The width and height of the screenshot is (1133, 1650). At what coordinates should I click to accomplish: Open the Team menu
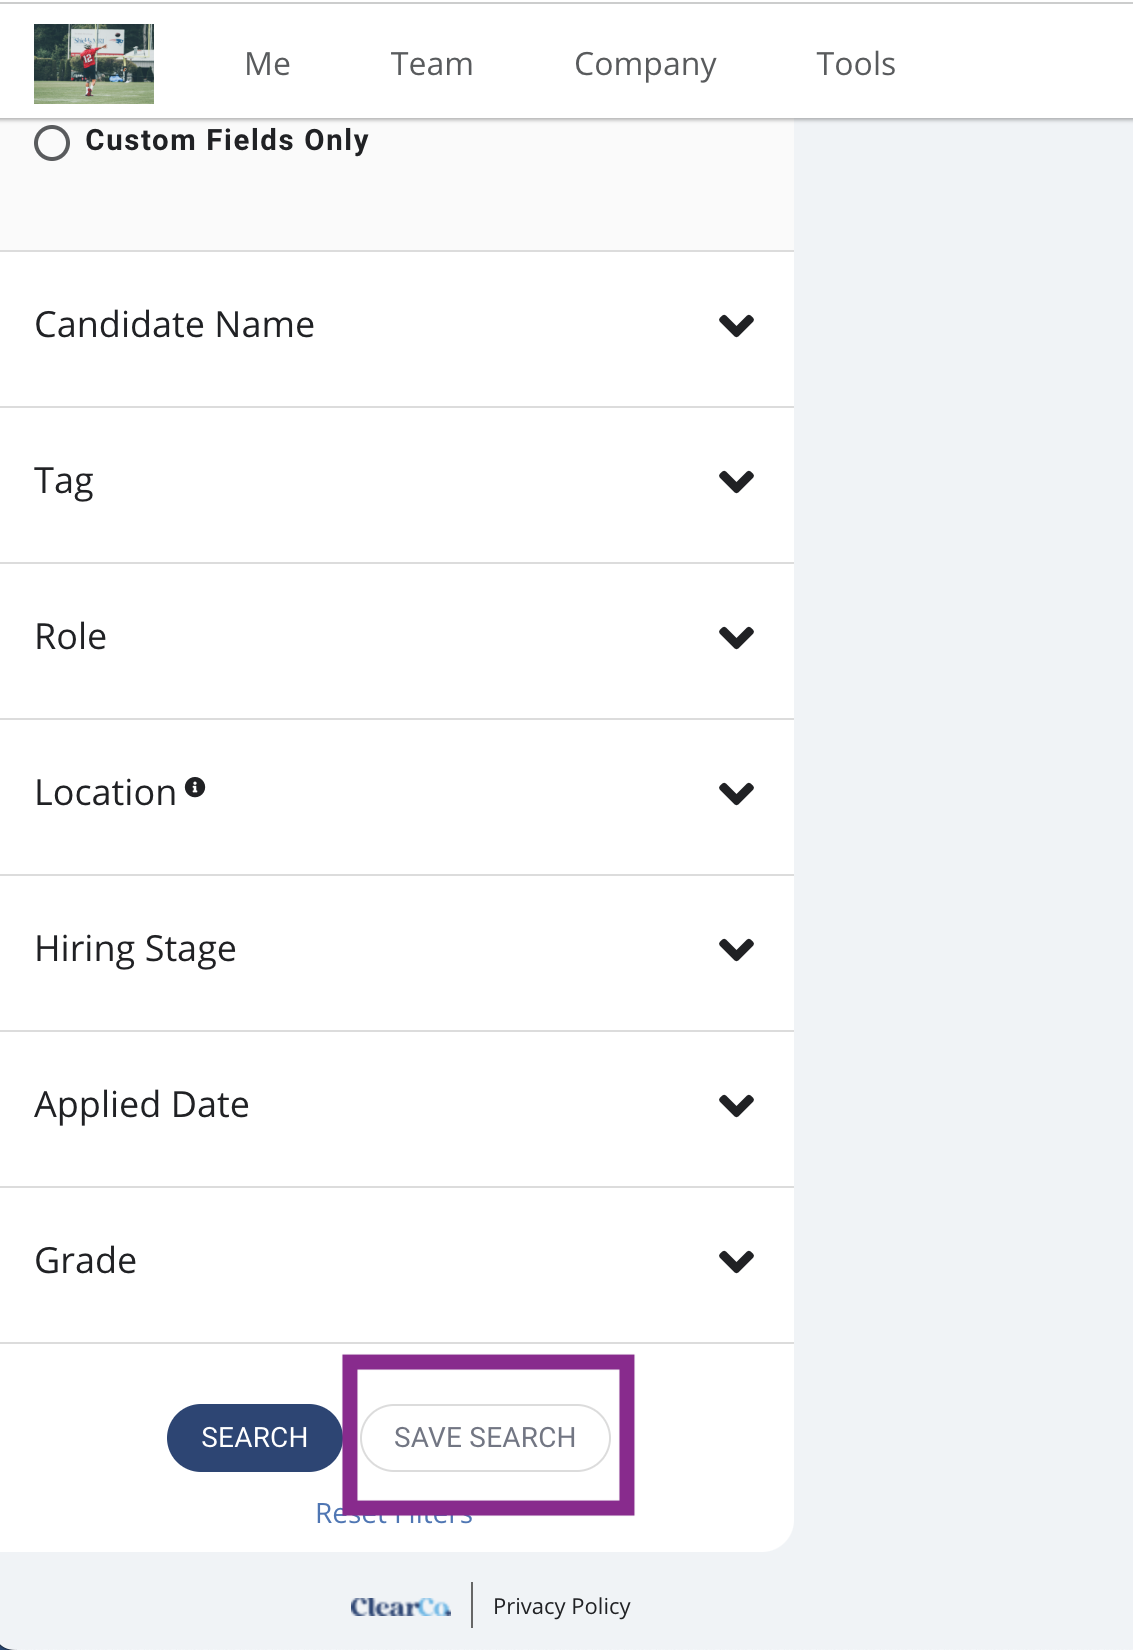[432, 64]
